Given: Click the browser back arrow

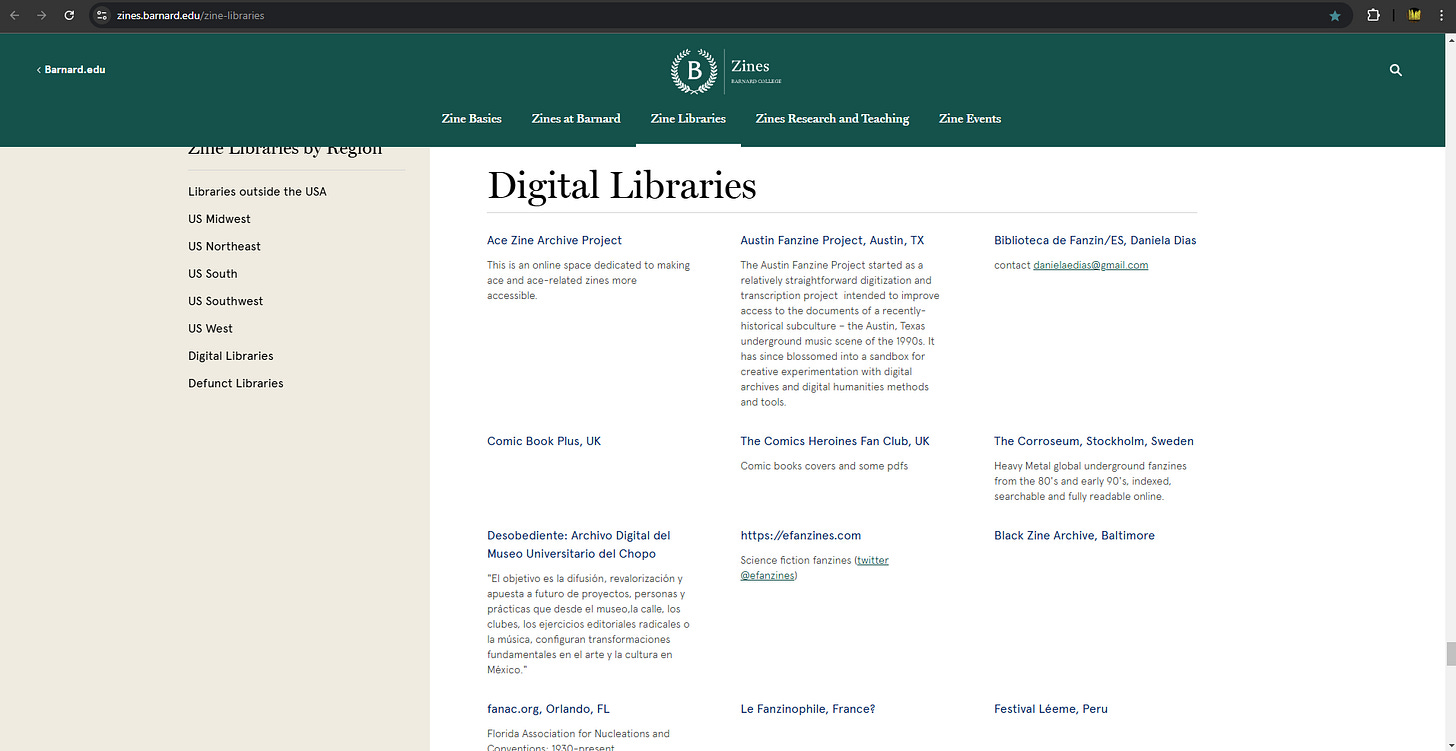Looking at the screenshot, I should (14, 15).
